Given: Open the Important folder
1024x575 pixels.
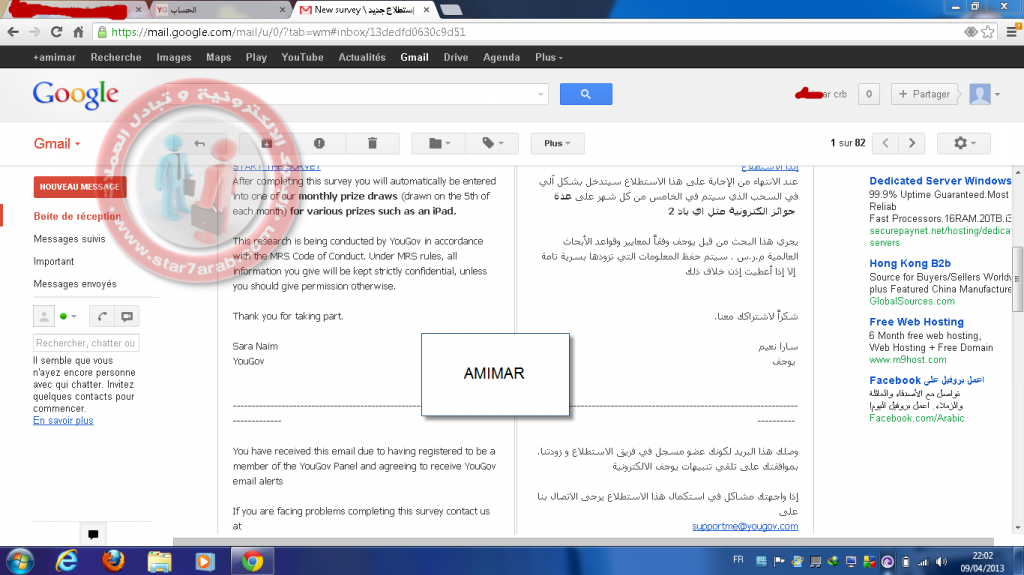Looking at the screenshot, I should point(54,261).
